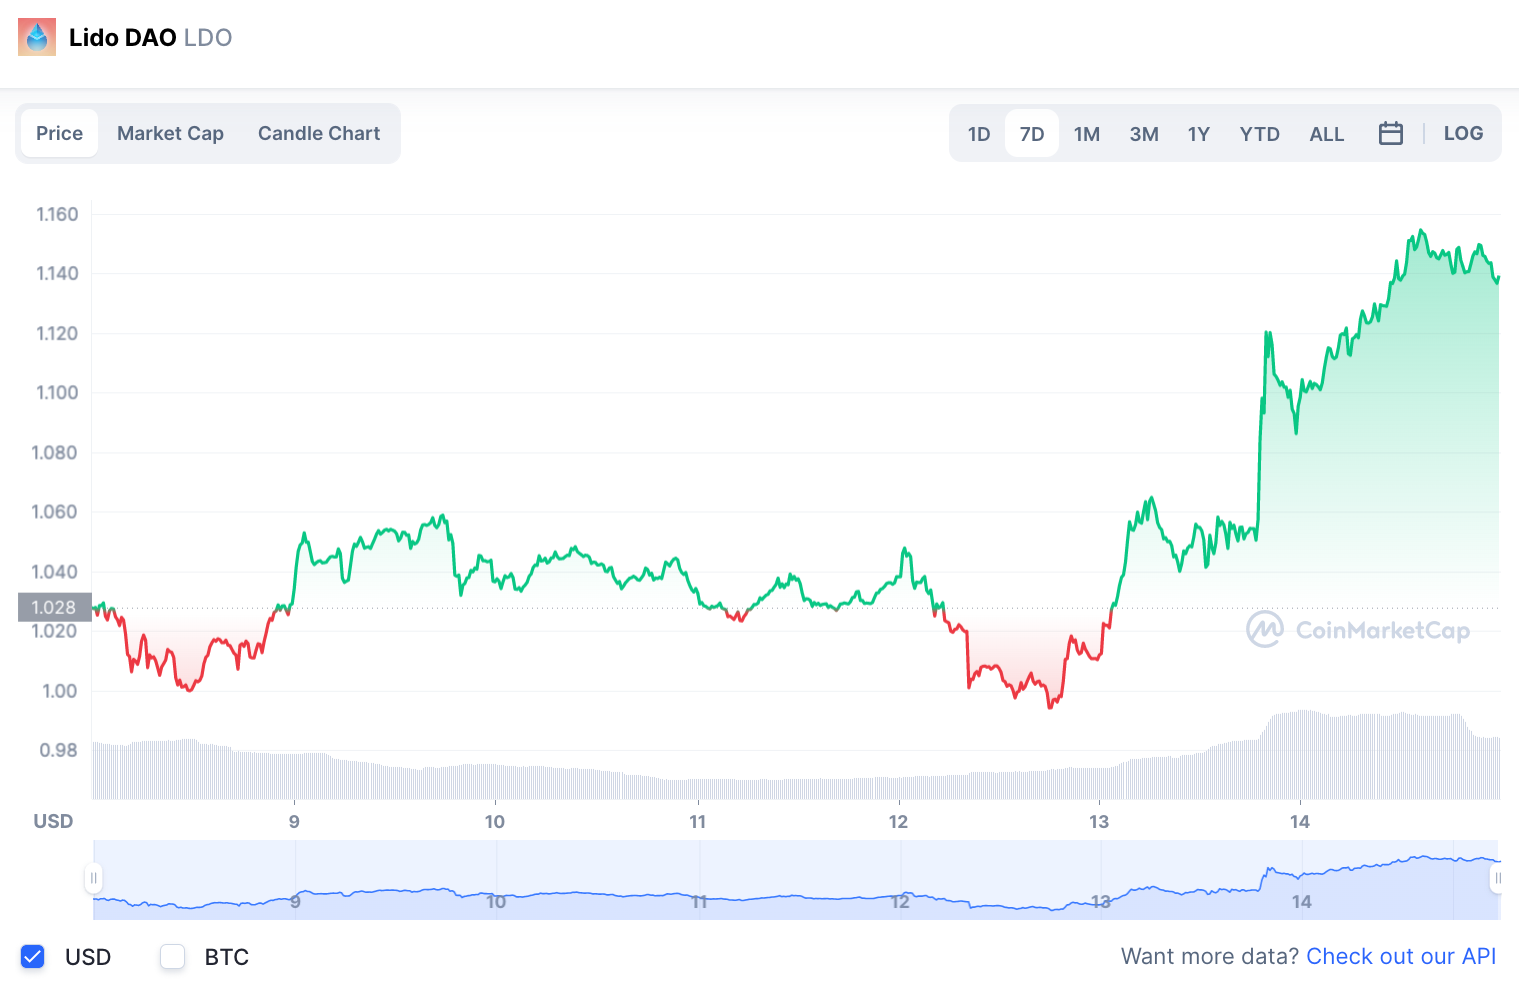Set chart range to 1D
The height and width of the screenshot is (995, 1519).
(x=979, y=133)
